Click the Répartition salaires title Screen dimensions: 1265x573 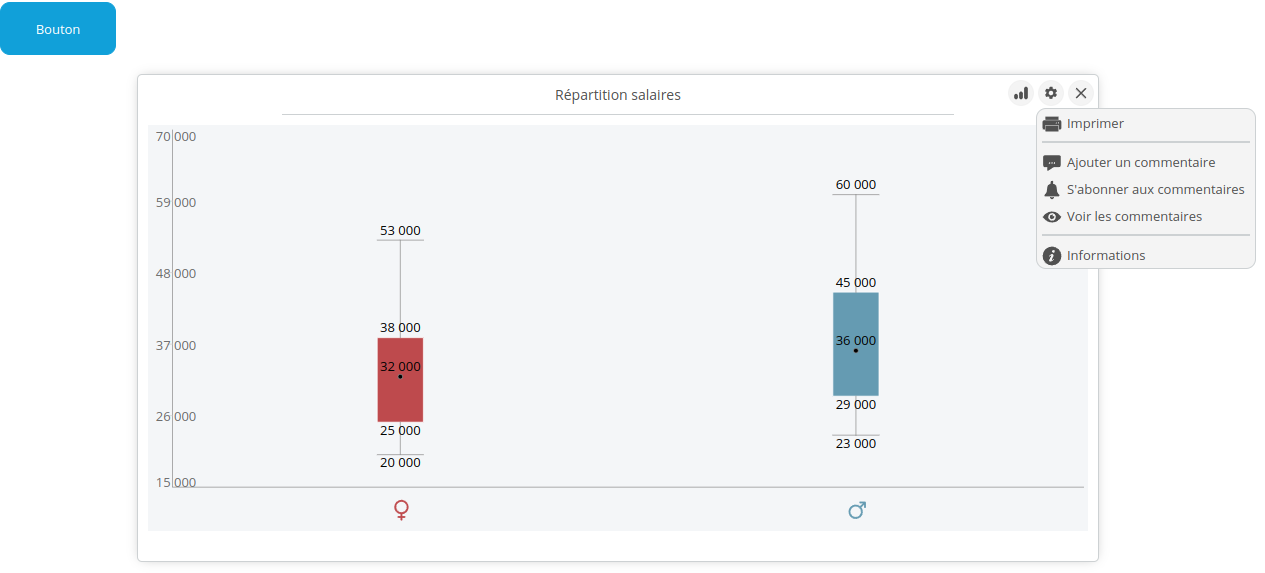tap(618, 95)
